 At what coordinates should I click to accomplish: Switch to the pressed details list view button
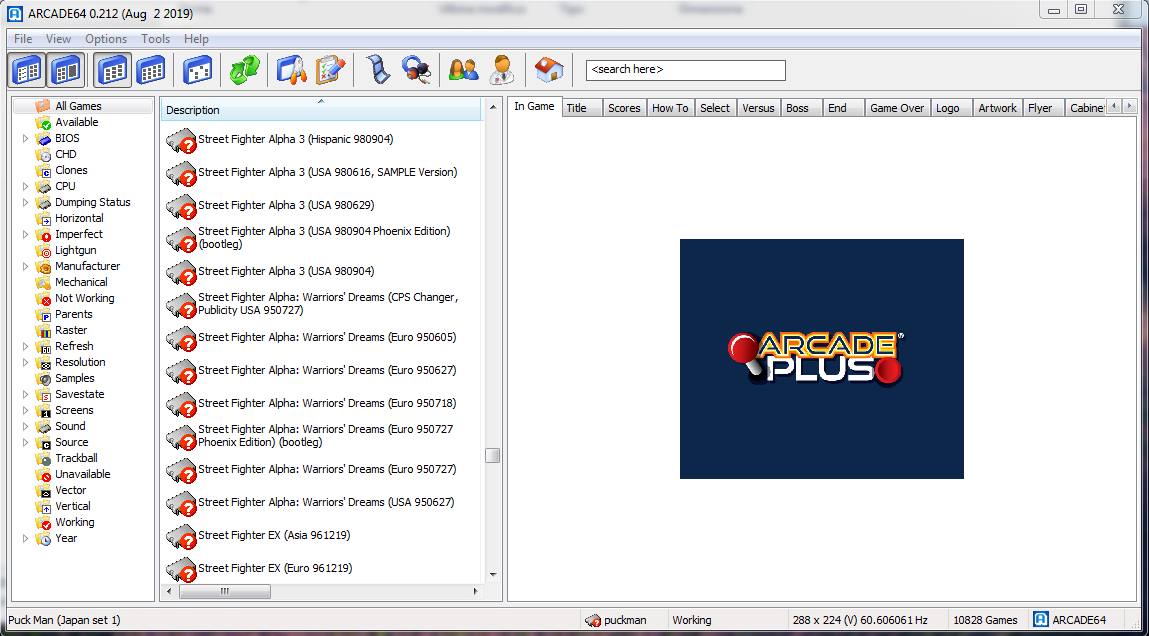(x=113, y=70)
